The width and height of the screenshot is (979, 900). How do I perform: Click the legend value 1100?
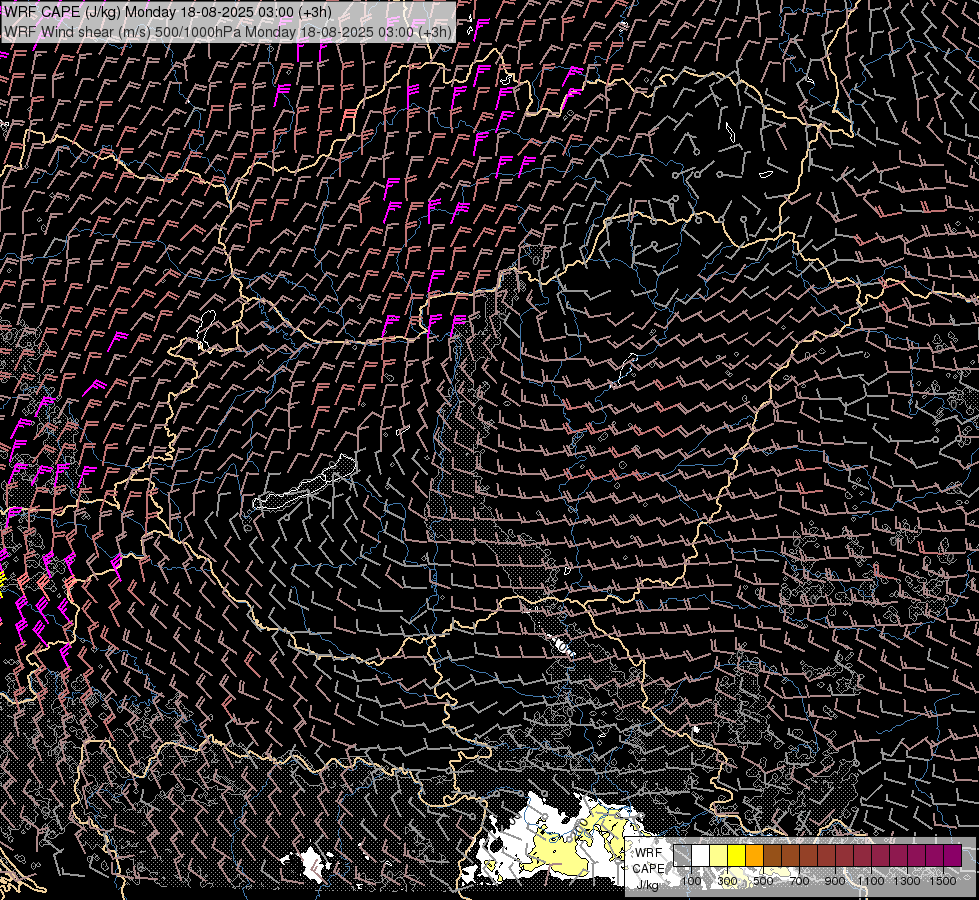point(871,881)
